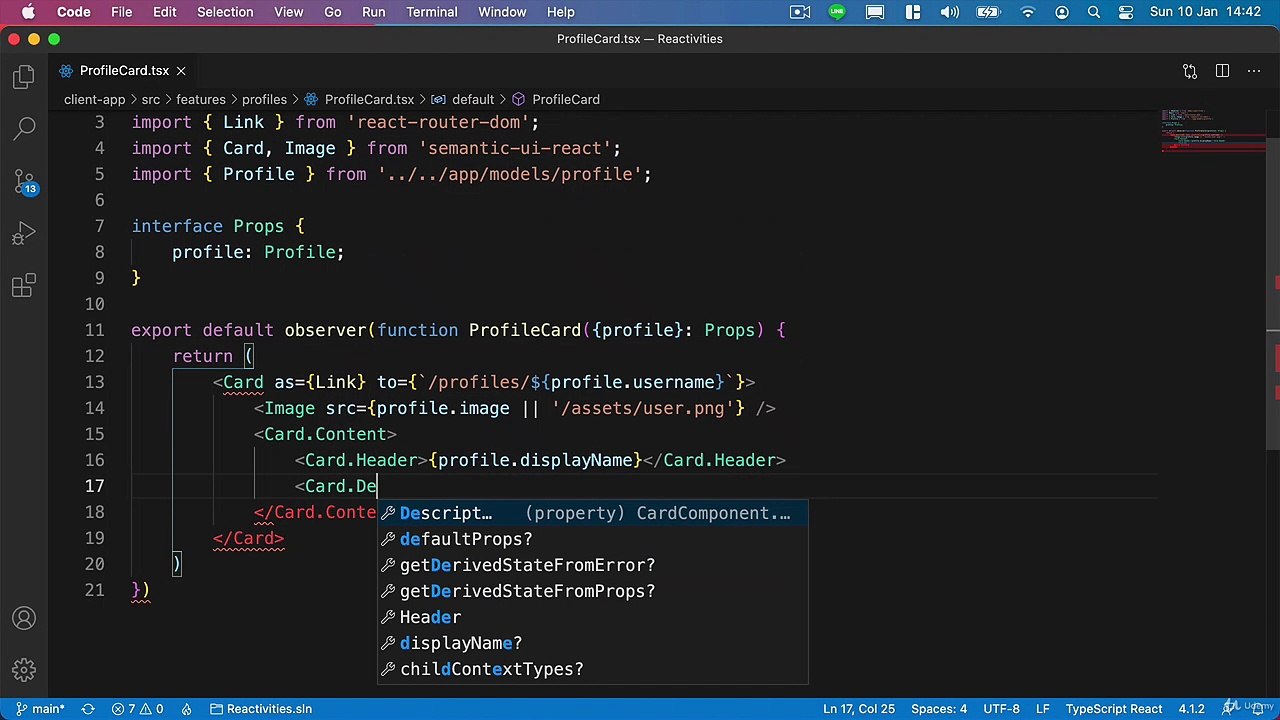Open the Run and Debug view
Viewport: 1280px width, 720px height.
(24, 234)
